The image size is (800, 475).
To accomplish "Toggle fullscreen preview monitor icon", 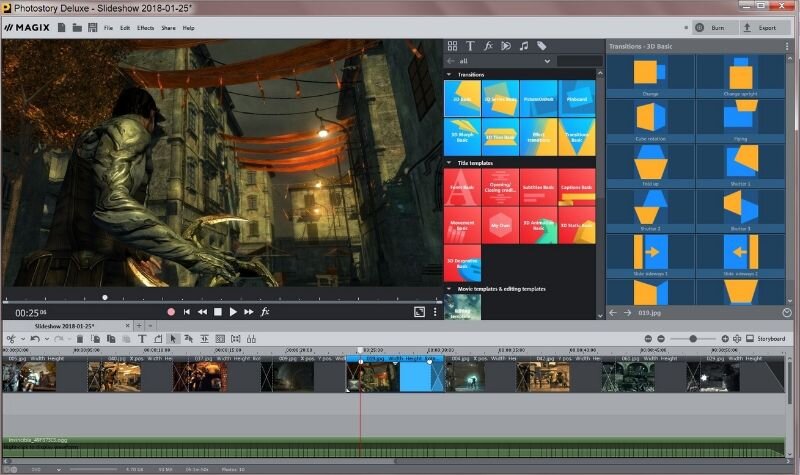I will (419, 312).
